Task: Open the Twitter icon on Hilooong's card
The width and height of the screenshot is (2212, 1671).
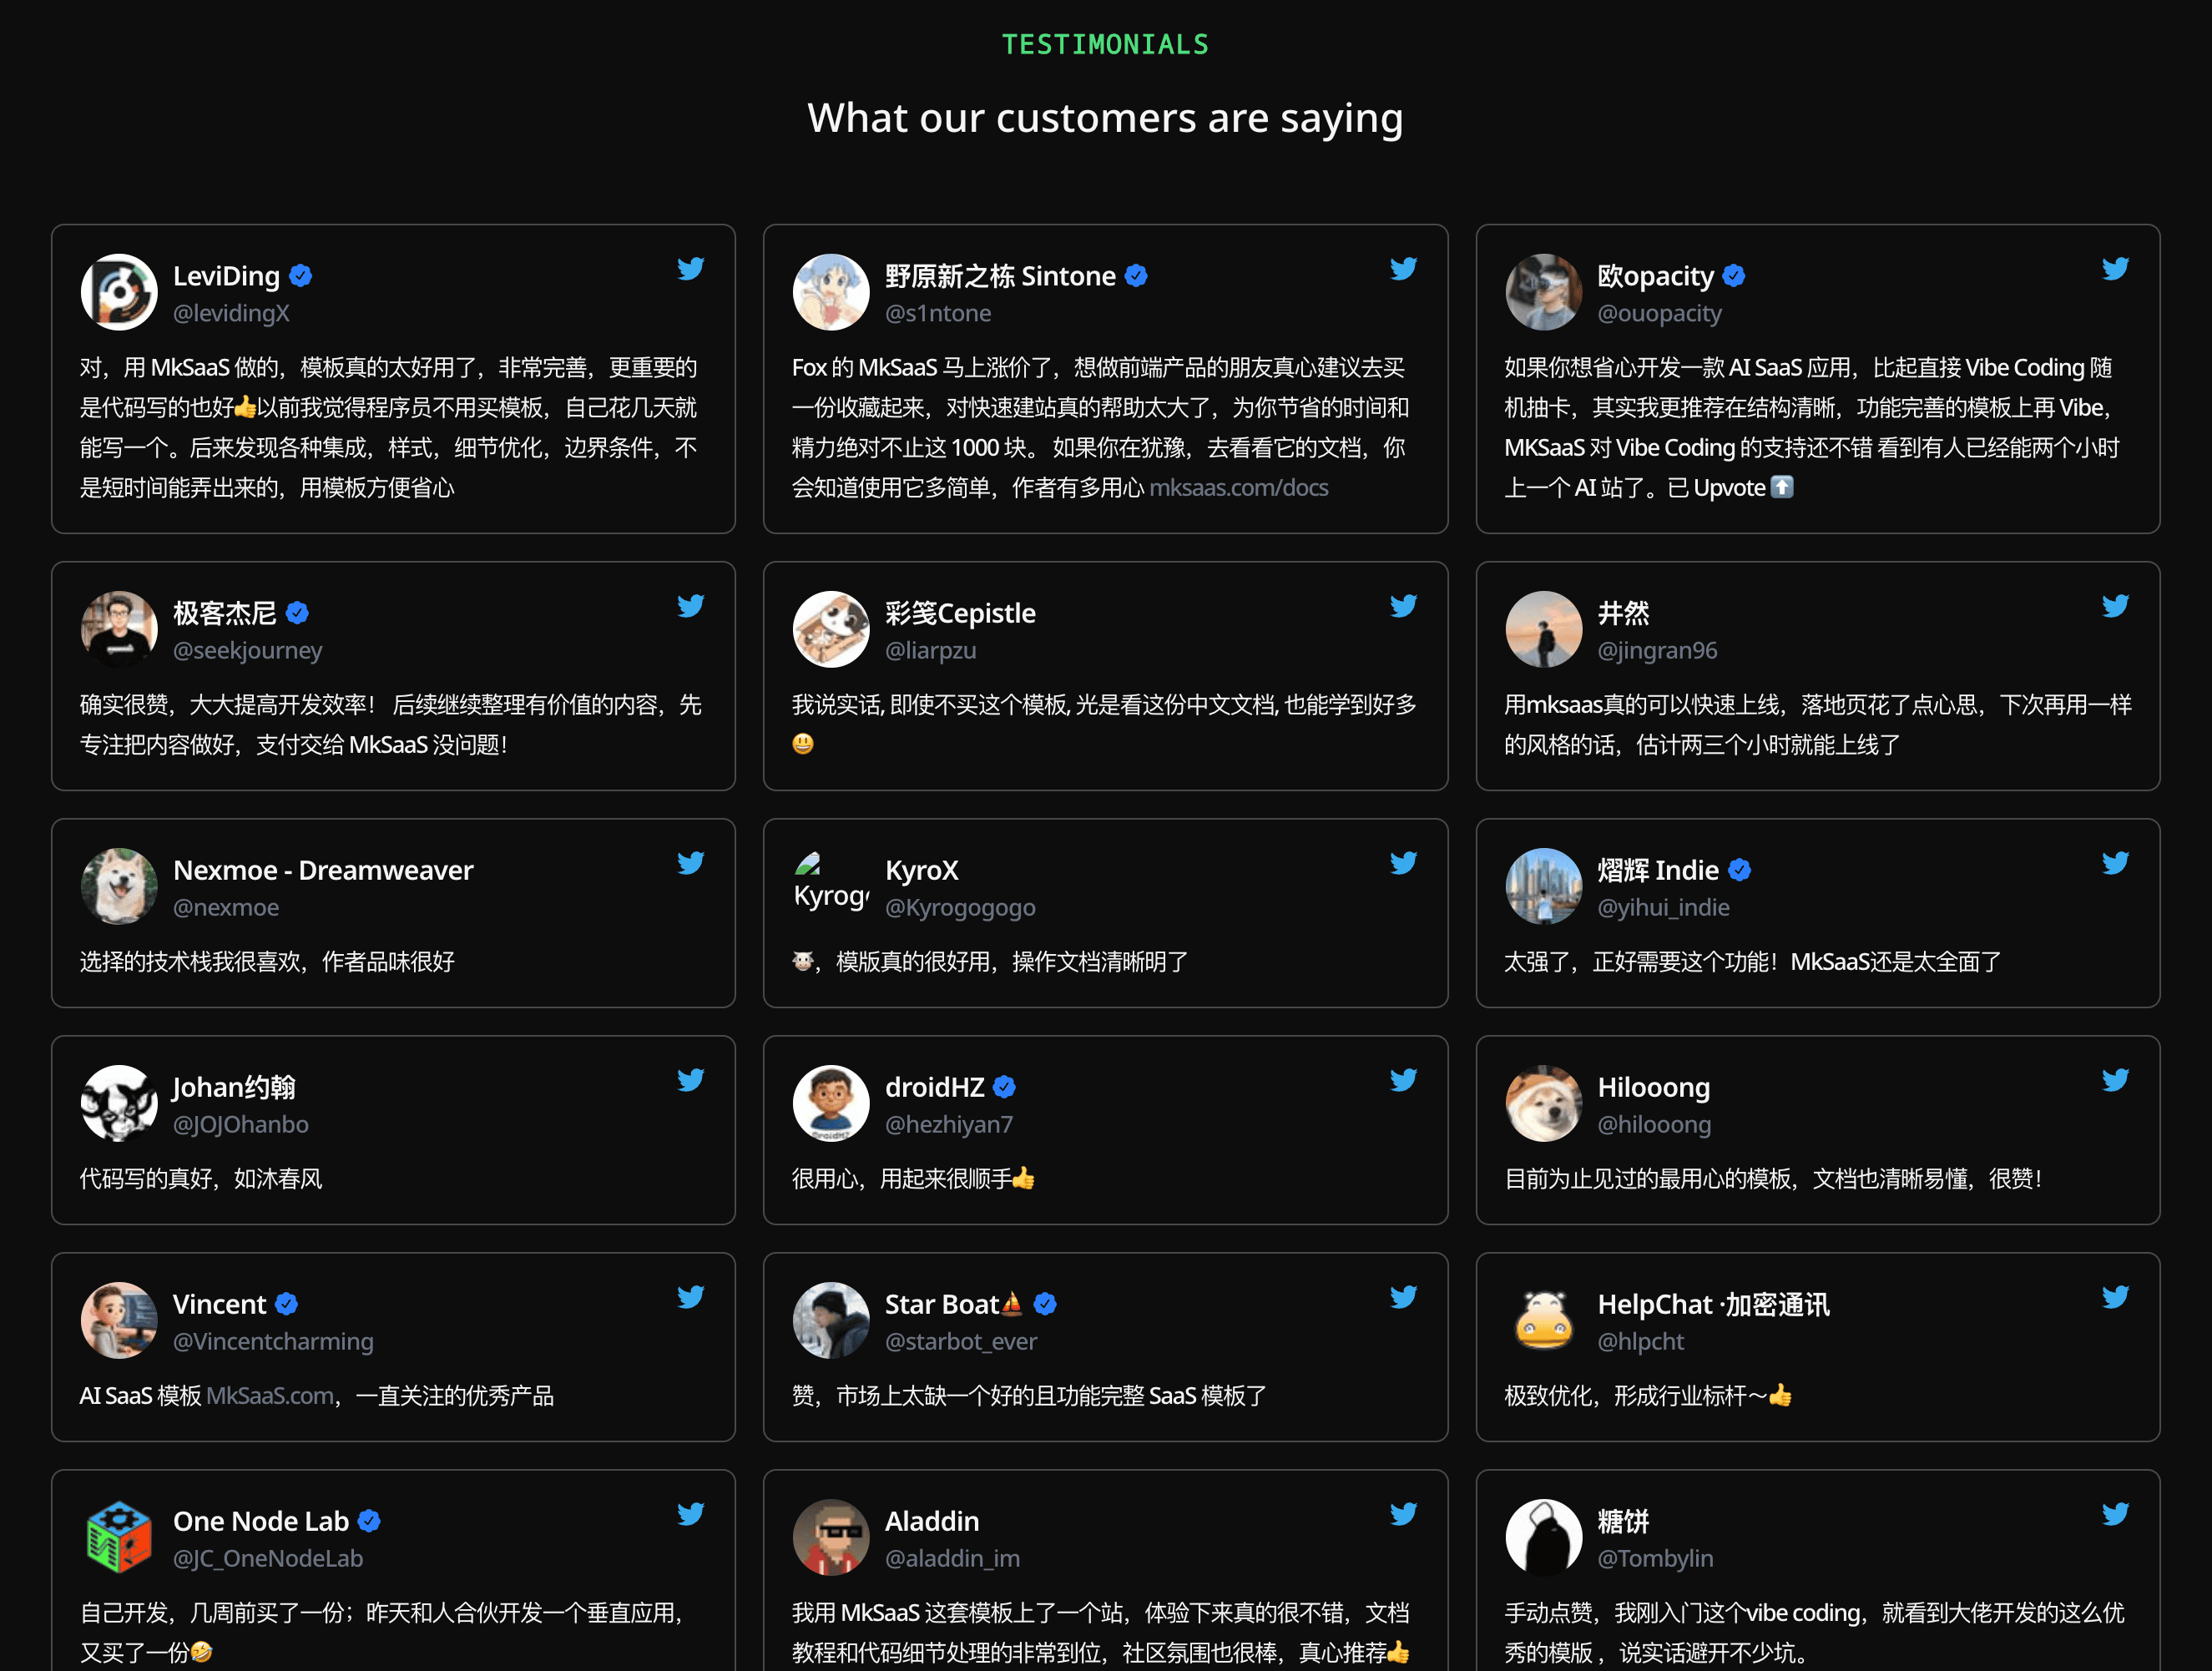Action: click(2115, 1080)
